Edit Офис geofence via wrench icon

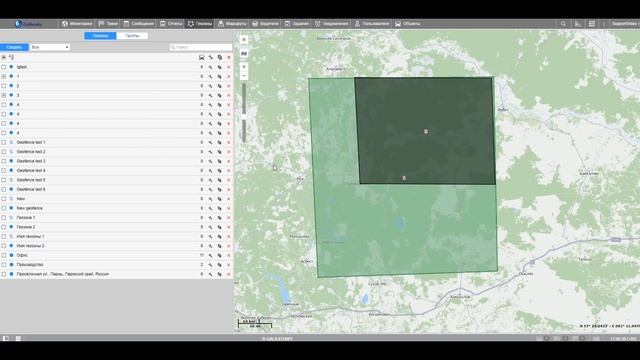pos(211,255)
